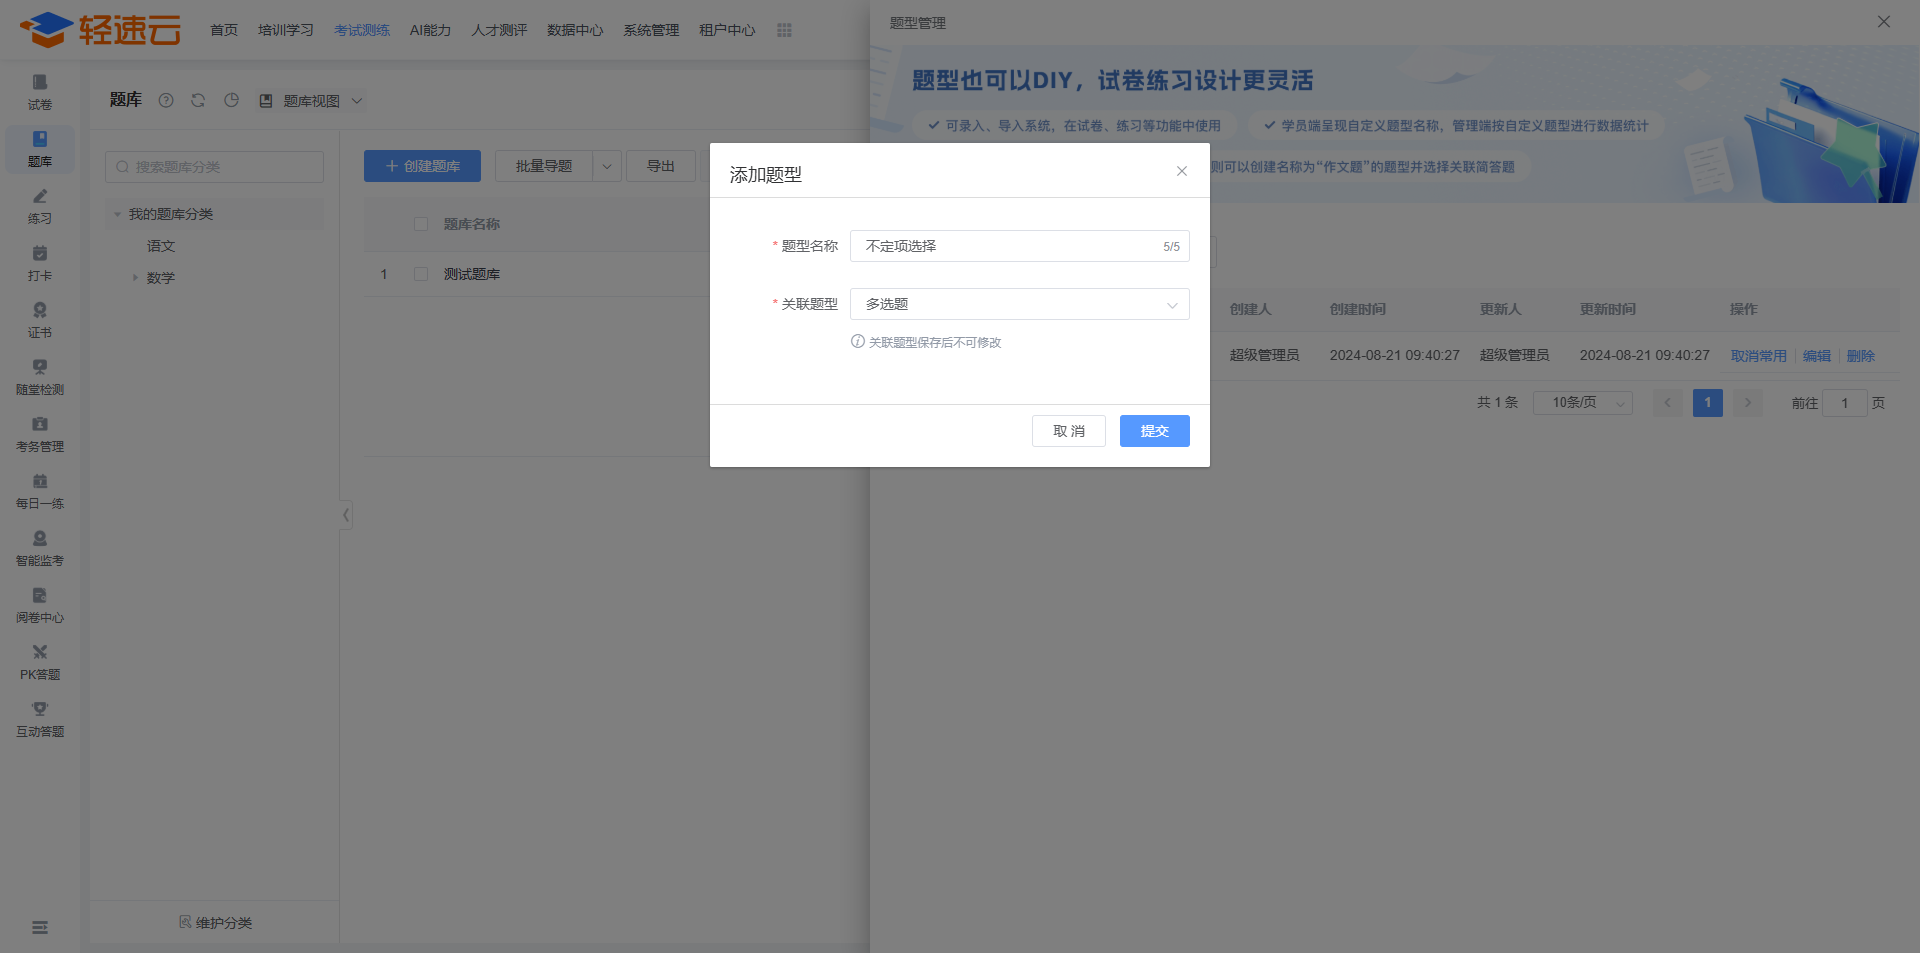Click the help question mark icon beside 题库
The height and width of the screenshot is (953, 1920).
point(166,100)
